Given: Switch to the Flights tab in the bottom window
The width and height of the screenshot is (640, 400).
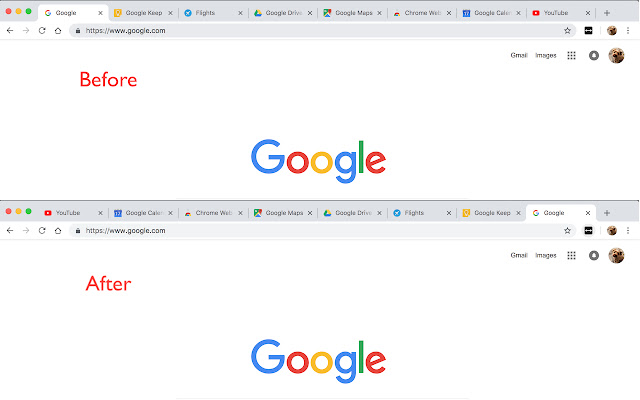Looking at the screenshot, I should 417,213.
